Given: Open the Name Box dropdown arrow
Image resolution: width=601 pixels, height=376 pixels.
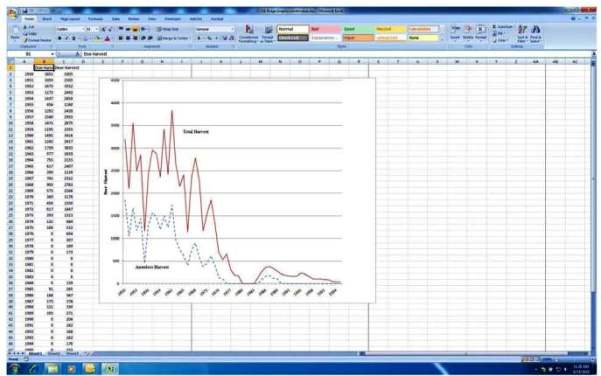Looking at the screenshot, I should pyautogui.click(x=52, y=54).
